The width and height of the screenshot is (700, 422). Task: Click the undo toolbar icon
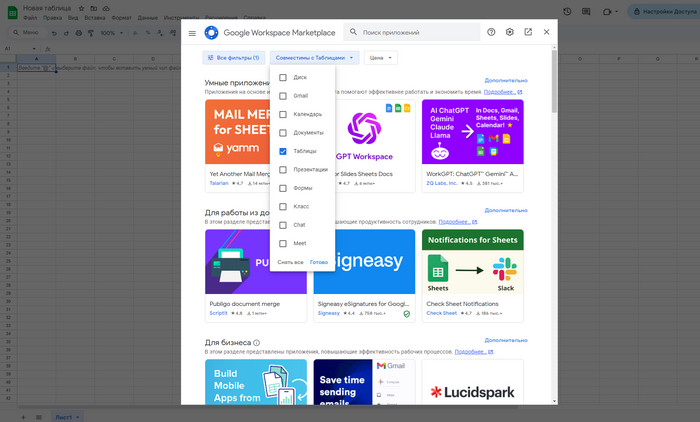click(x=54, y=33)
